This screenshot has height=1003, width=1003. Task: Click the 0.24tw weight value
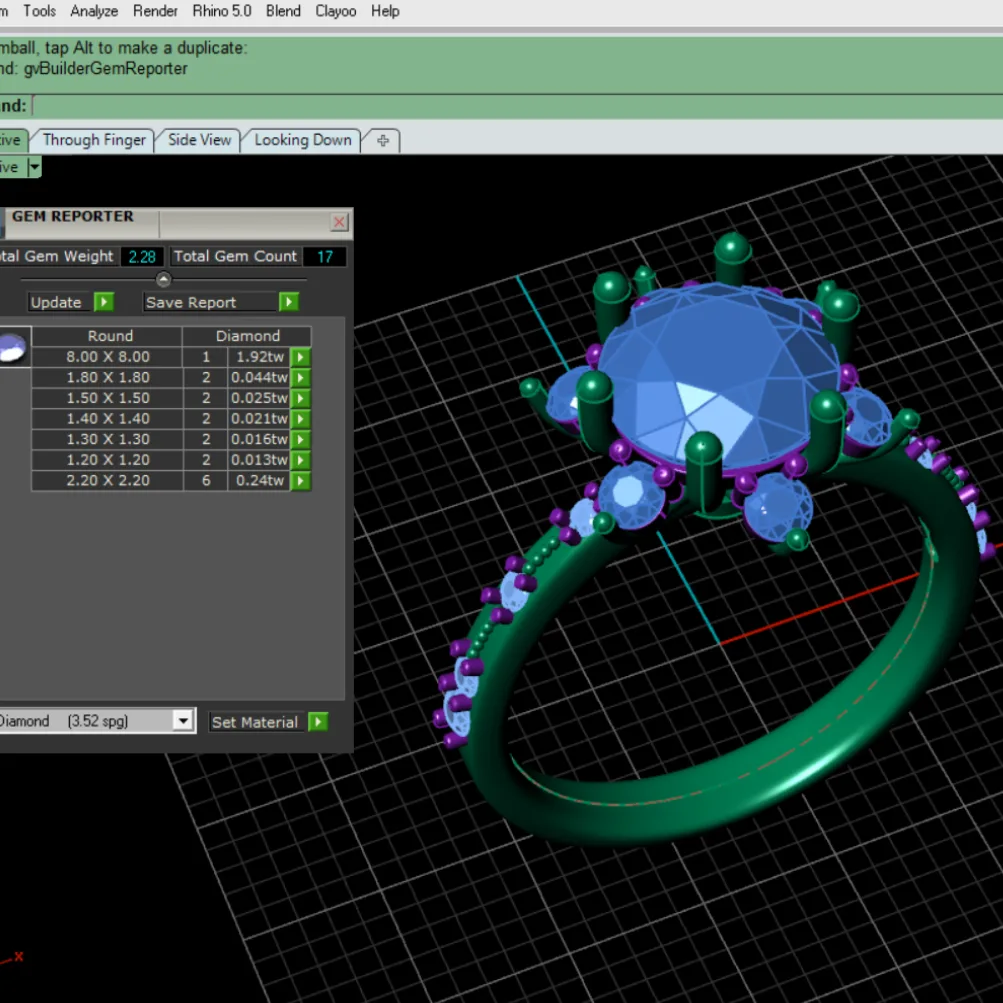[259, 480]
